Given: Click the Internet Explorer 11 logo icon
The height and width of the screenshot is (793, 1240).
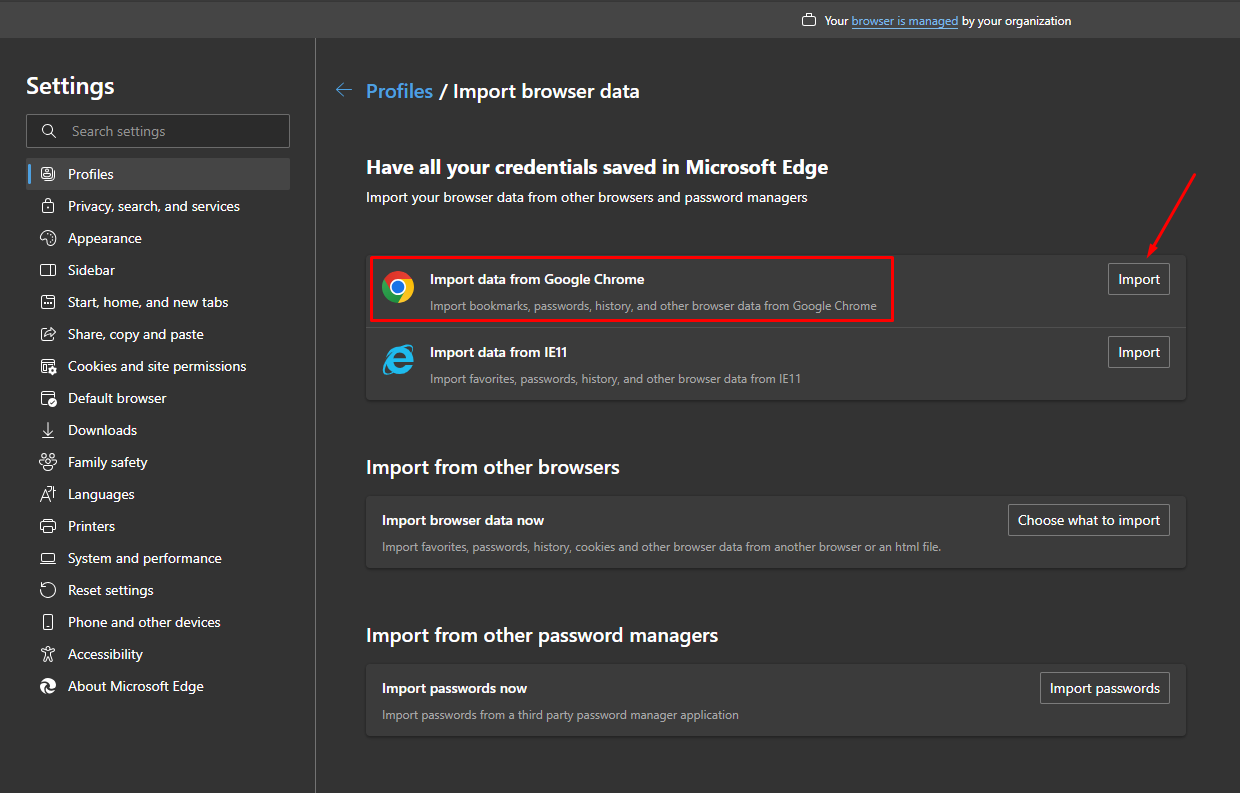Looking at the screenshot, I should pos(398,361).
